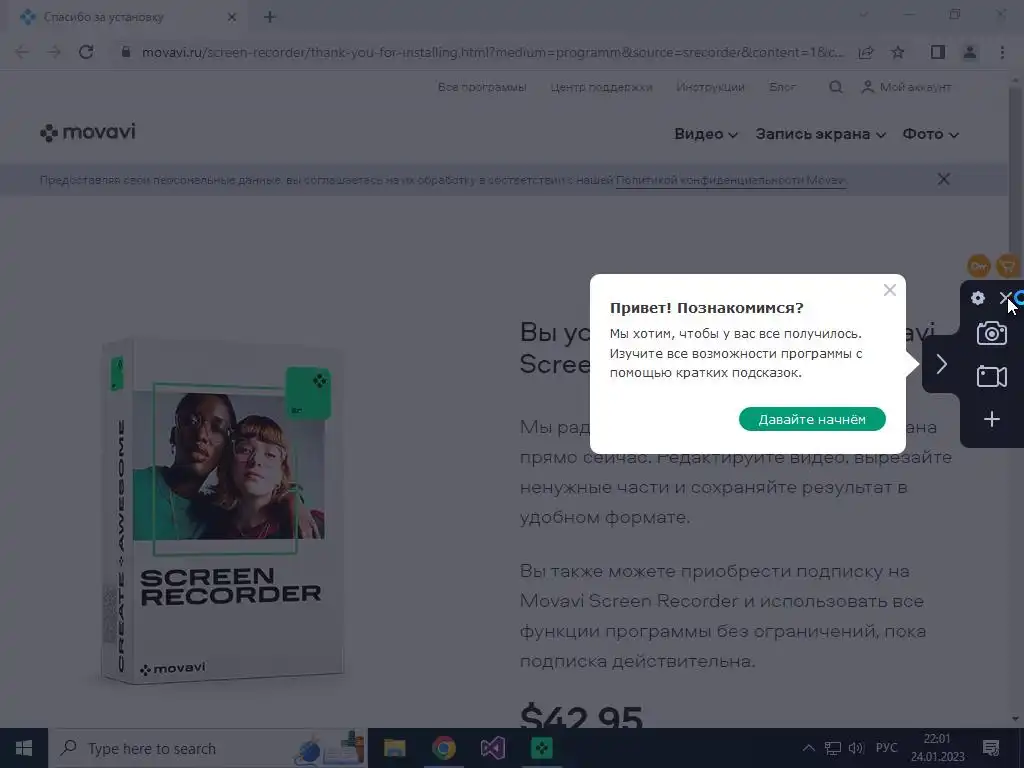Toggle the browser side panel icon
Screen dimensions: 1024x768
click(938, 52)
